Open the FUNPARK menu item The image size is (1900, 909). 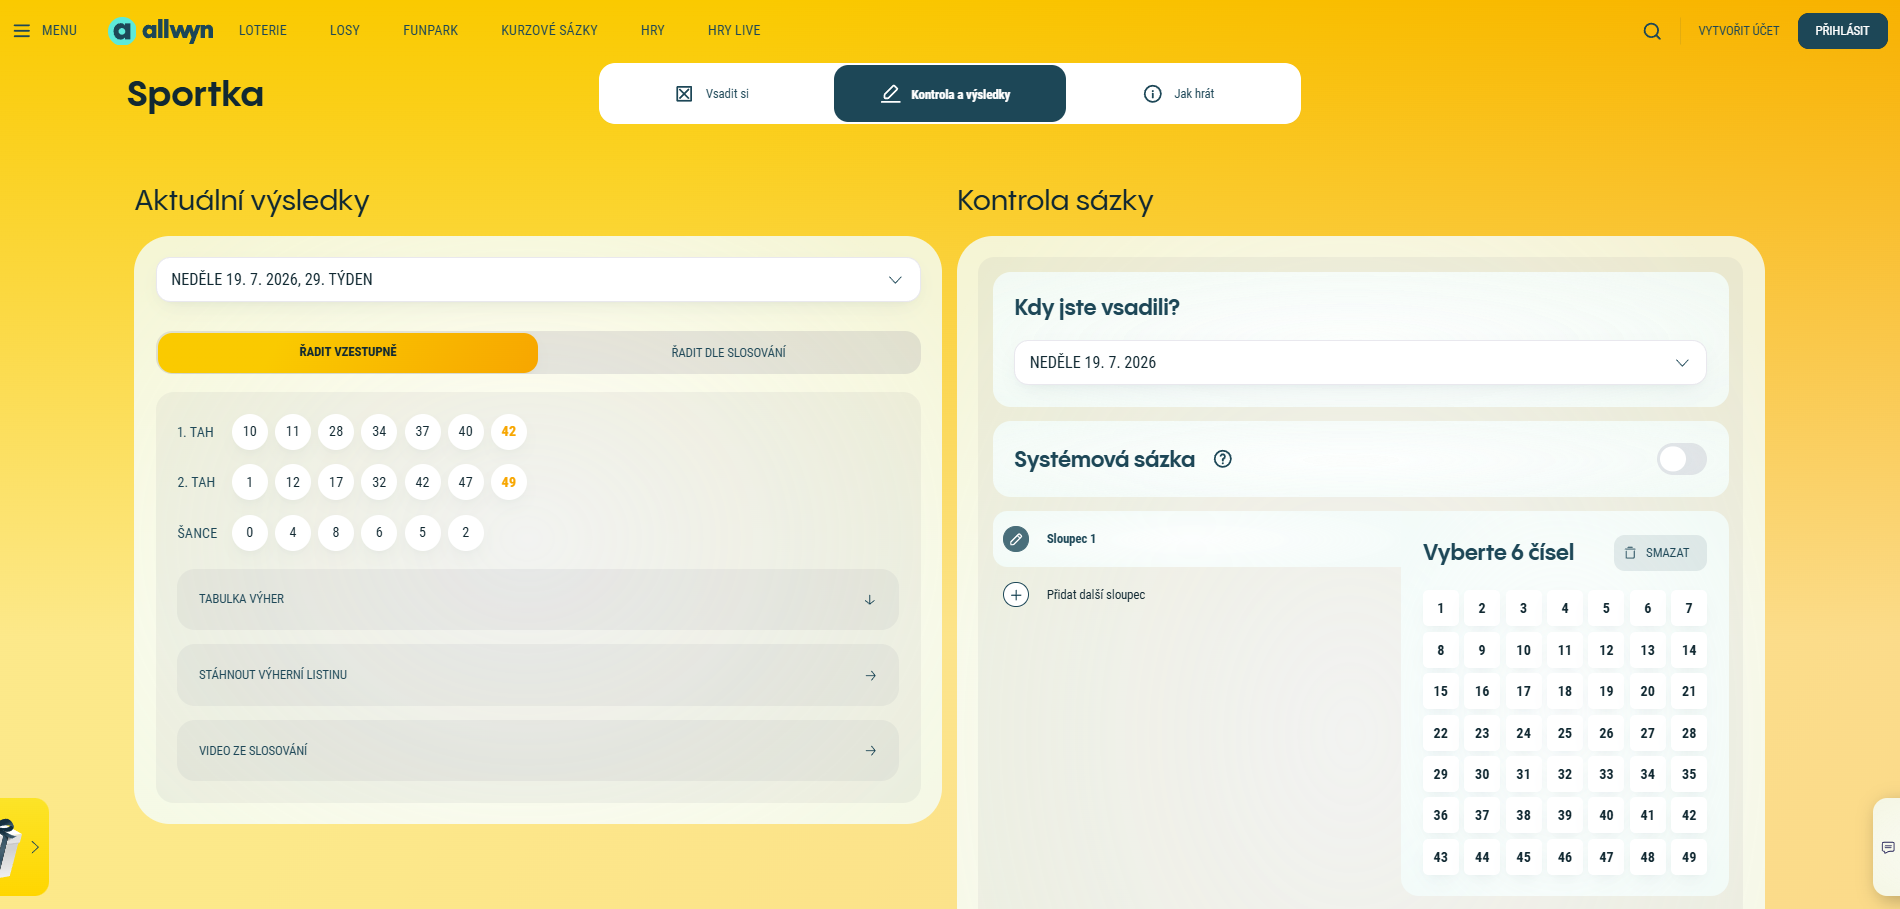click(x=431, y=31)
